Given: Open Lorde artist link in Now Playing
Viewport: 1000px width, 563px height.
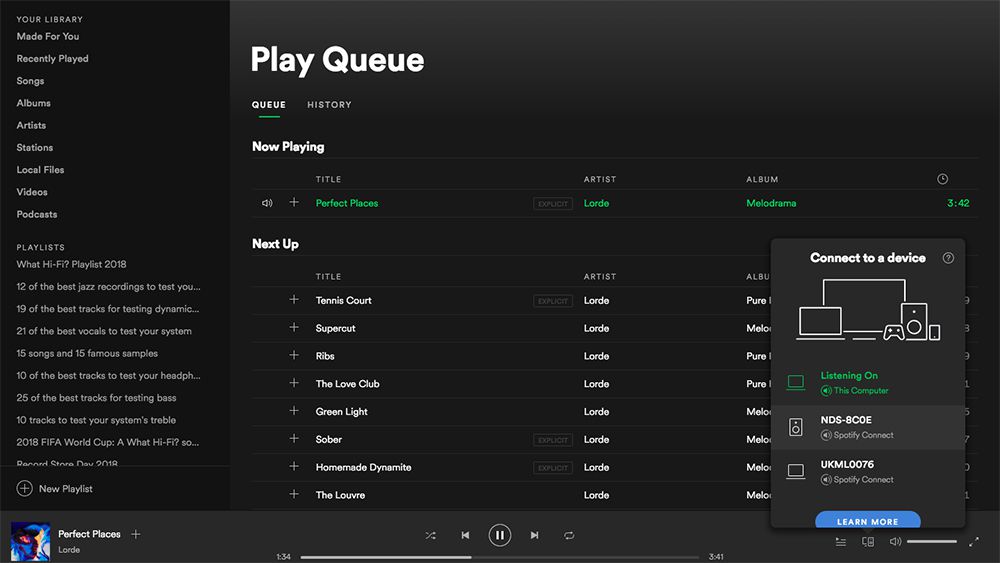Looking at the screenshot, I should [x=596, y=203].
